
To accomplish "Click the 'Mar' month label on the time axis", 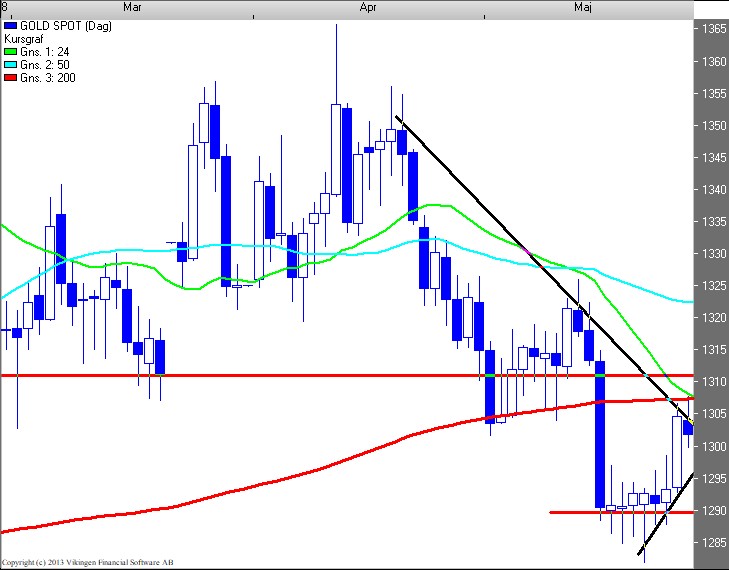I will coord(133,7).
